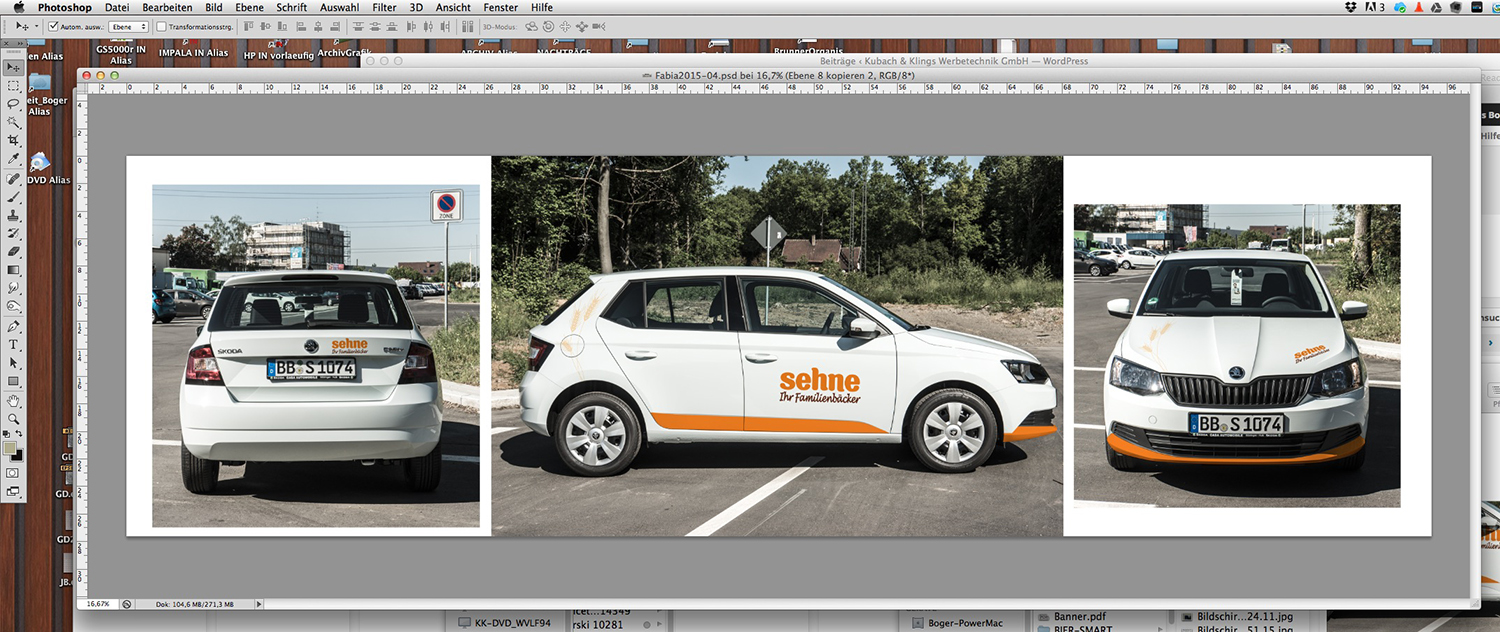Select the Type tool
This screenshot has width=1500, height=632.
[13, 344]
